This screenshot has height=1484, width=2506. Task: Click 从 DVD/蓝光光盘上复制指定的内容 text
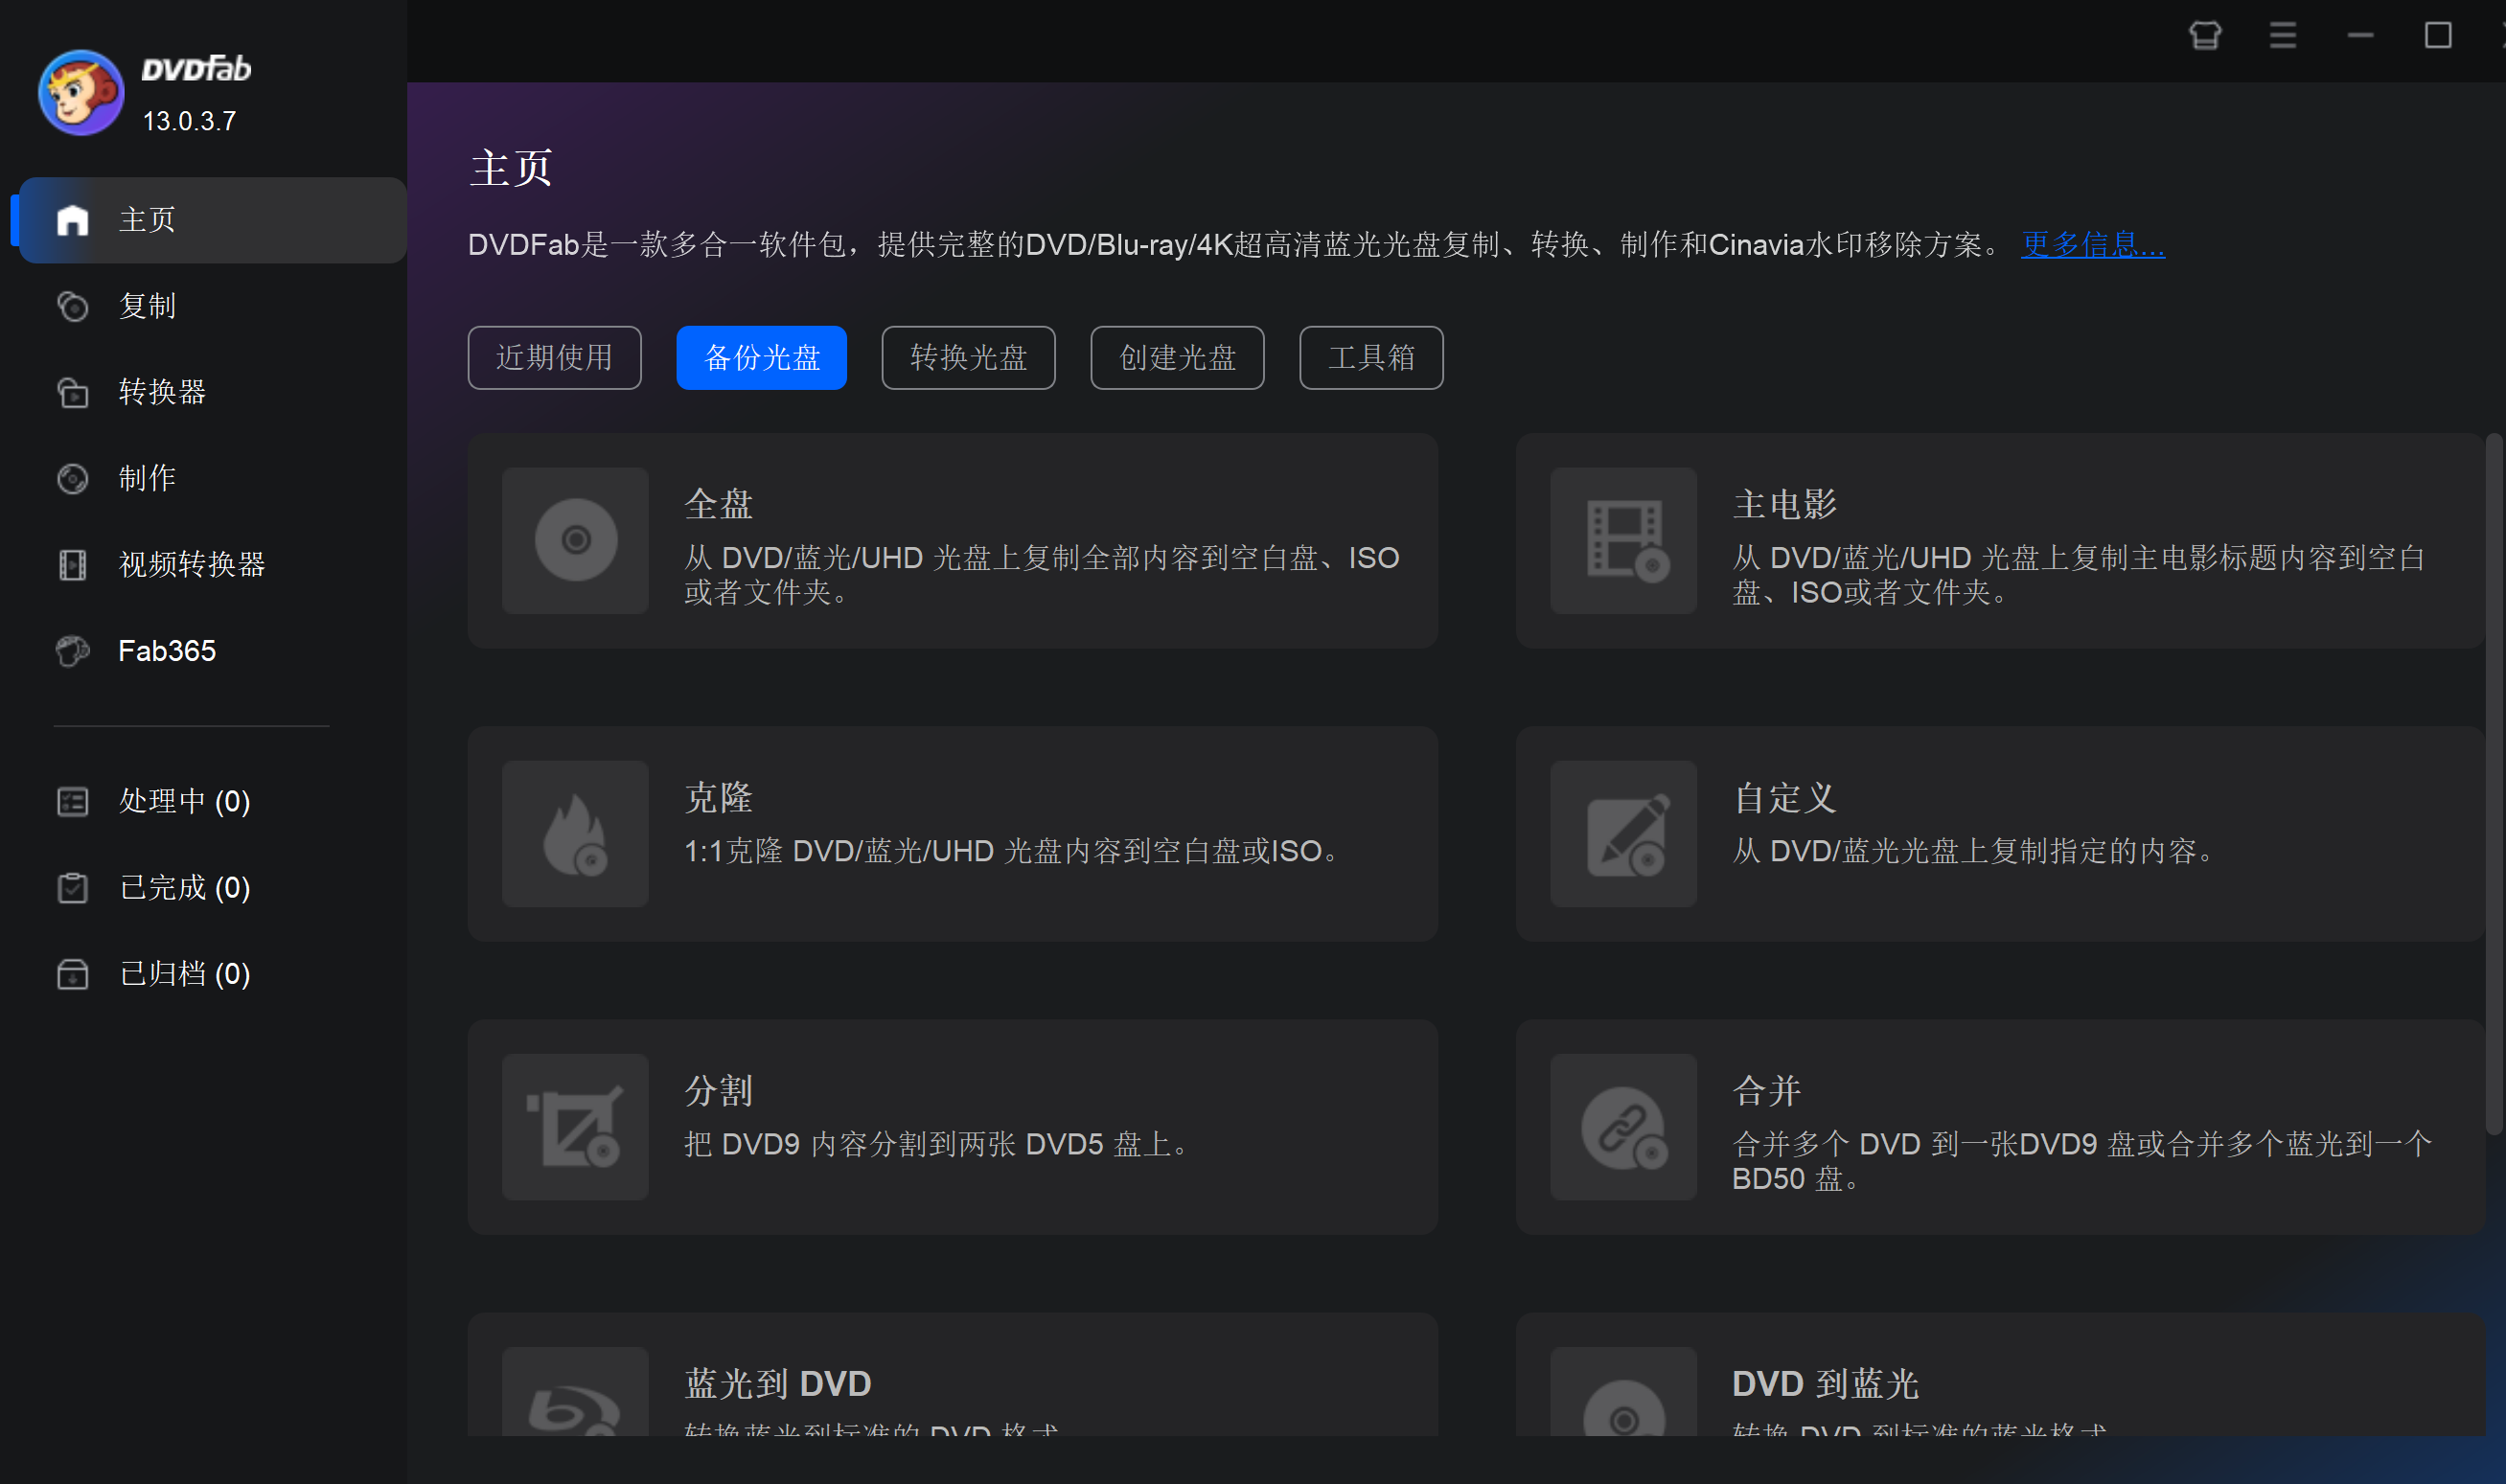1974,851
